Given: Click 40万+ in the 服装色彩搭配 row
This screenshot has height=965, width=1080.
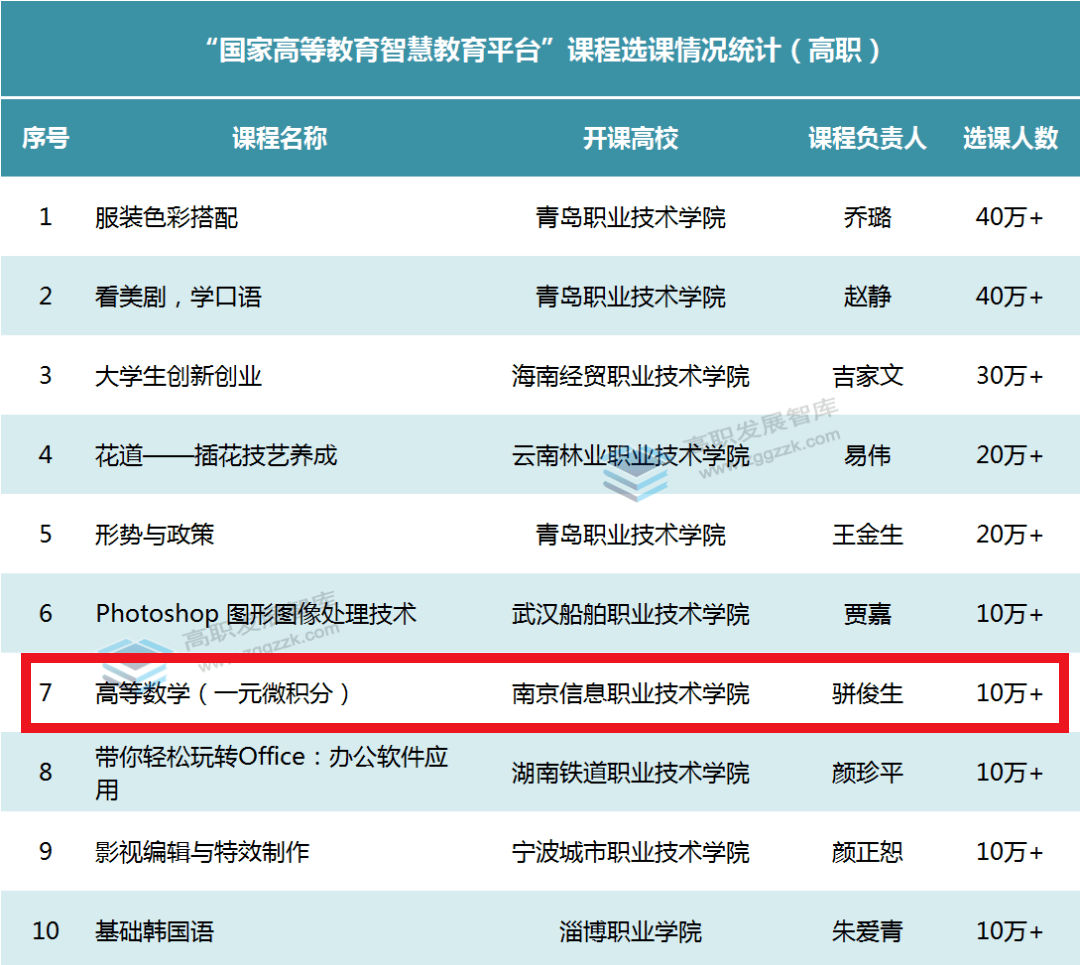Looking at the screenshot, I should (1009, 217).
